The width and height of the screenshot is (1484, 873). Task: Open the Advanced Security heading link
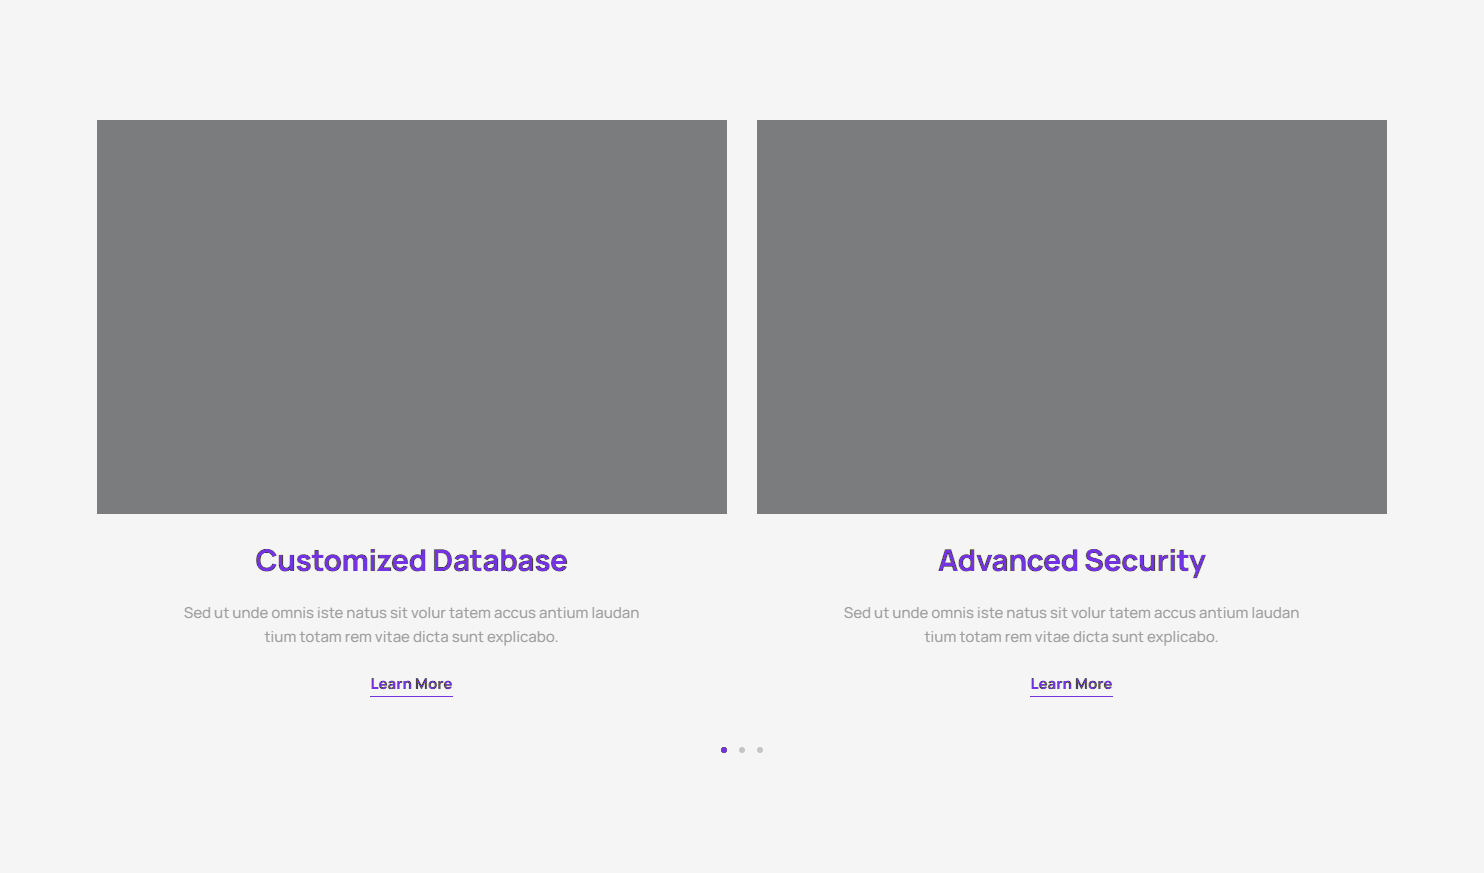pos(1071,561)
